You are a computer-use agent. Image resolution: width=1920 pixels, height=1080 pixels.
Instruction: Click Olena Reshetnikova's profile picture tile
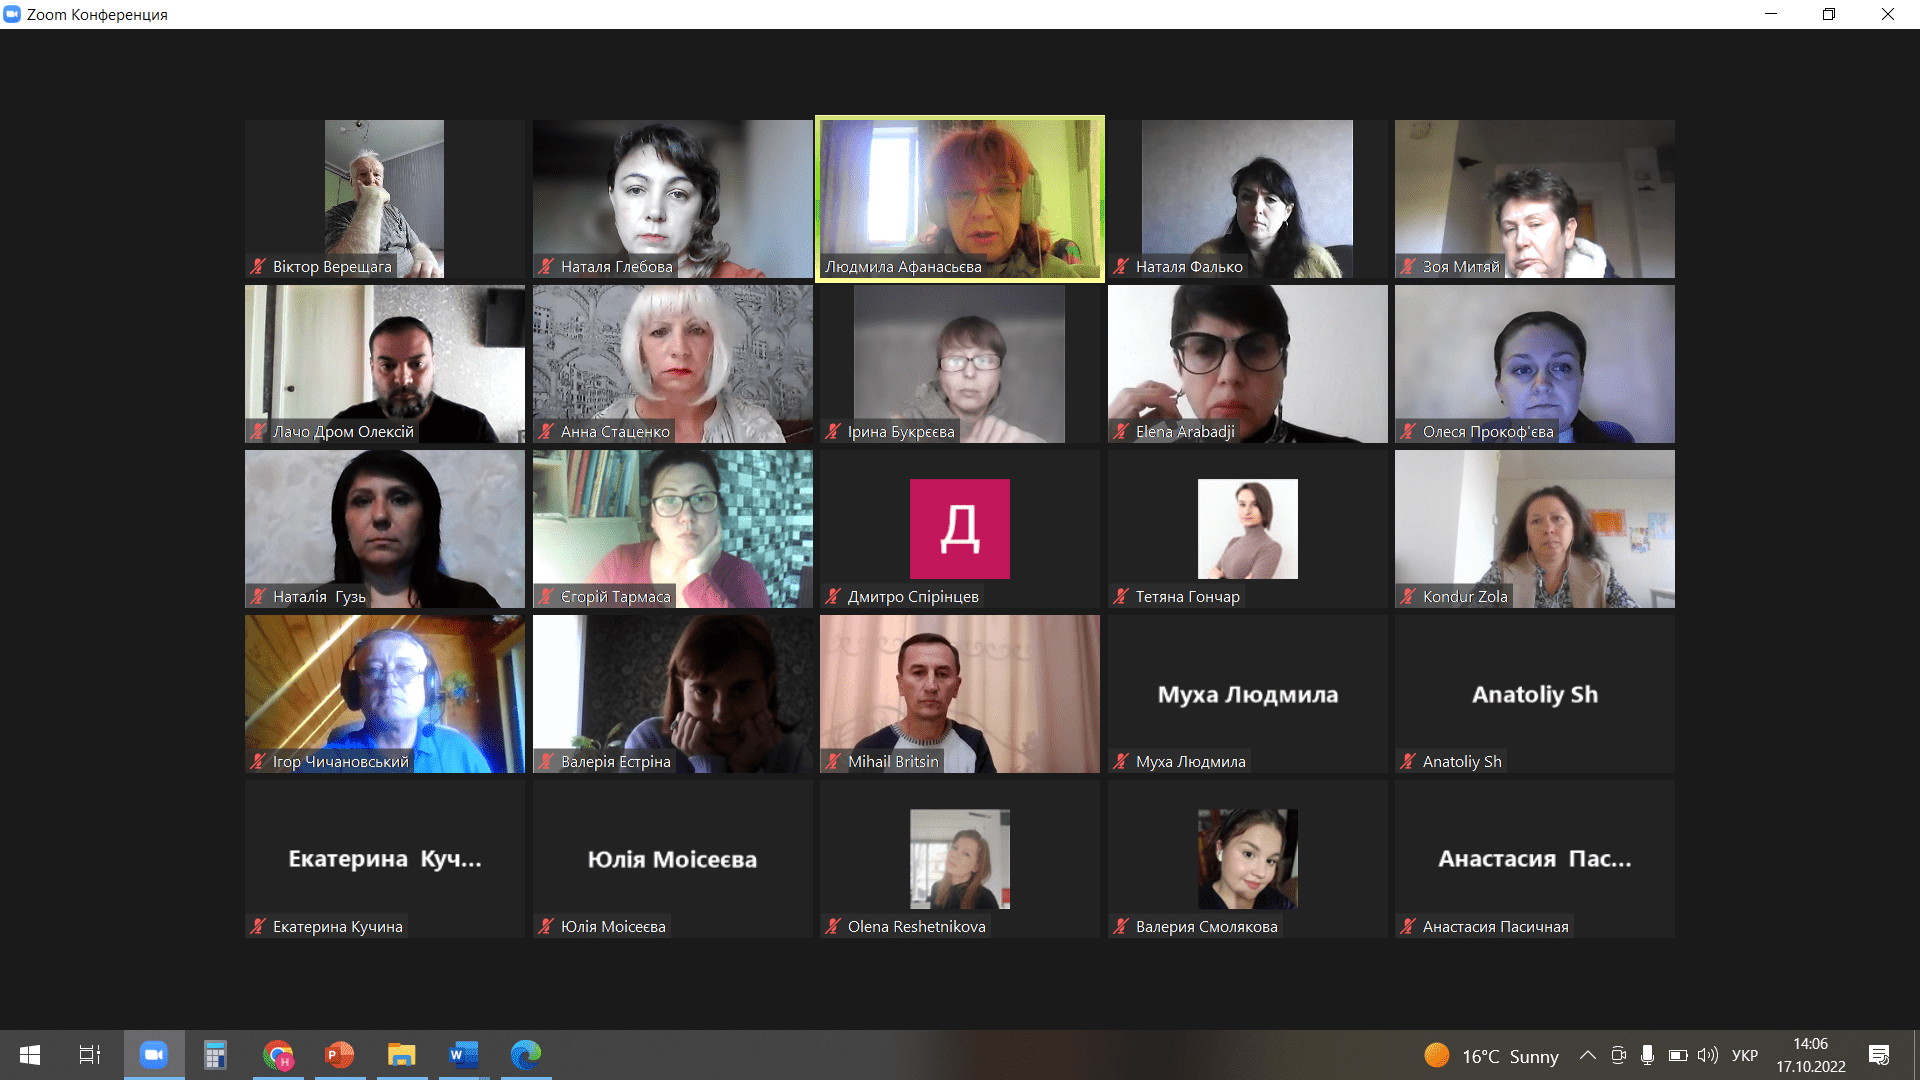point(960,858)
